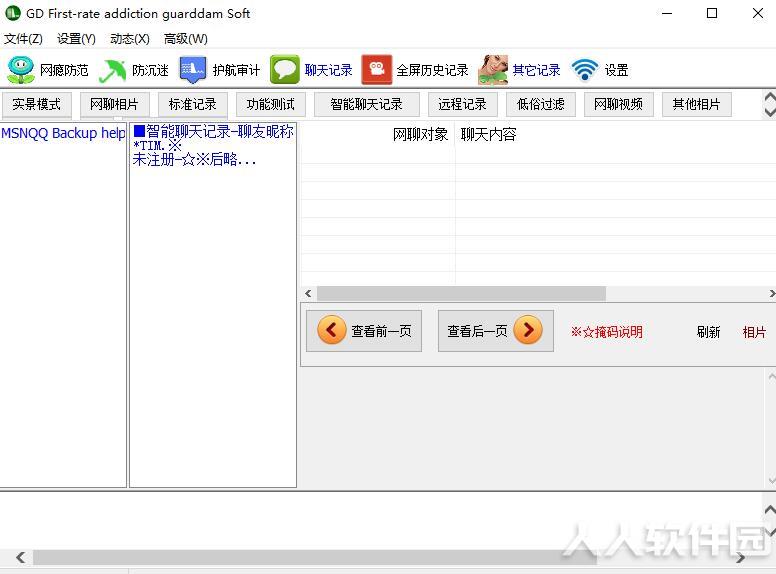Switch to the 智能聊天记录 tab
The width and height of the screenshot is (776, 574).
[x=367, y=104]
